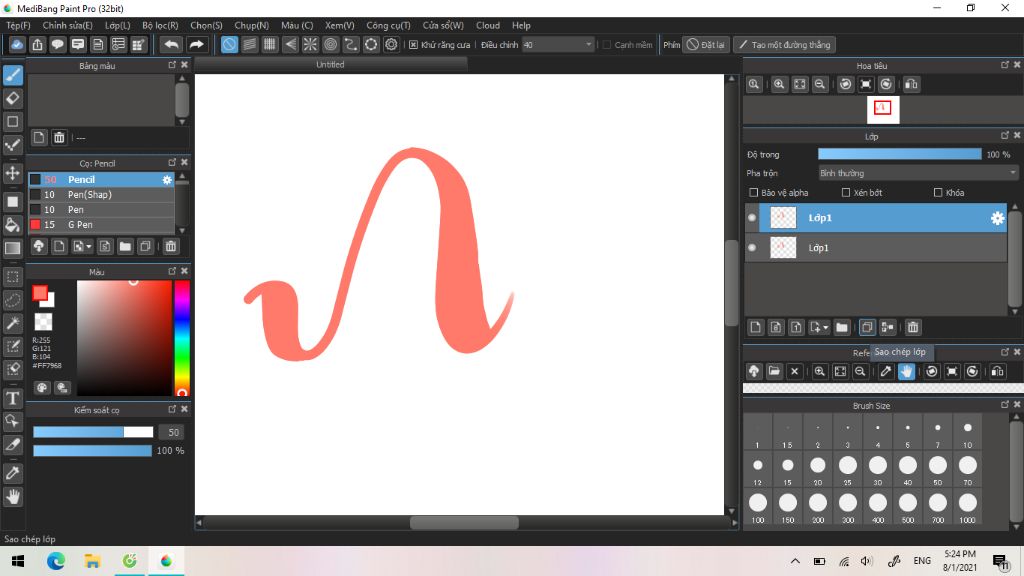Viewport: 1024px width, 576px height.
Task: Select the Eraser tool
Action: point(12,99)
